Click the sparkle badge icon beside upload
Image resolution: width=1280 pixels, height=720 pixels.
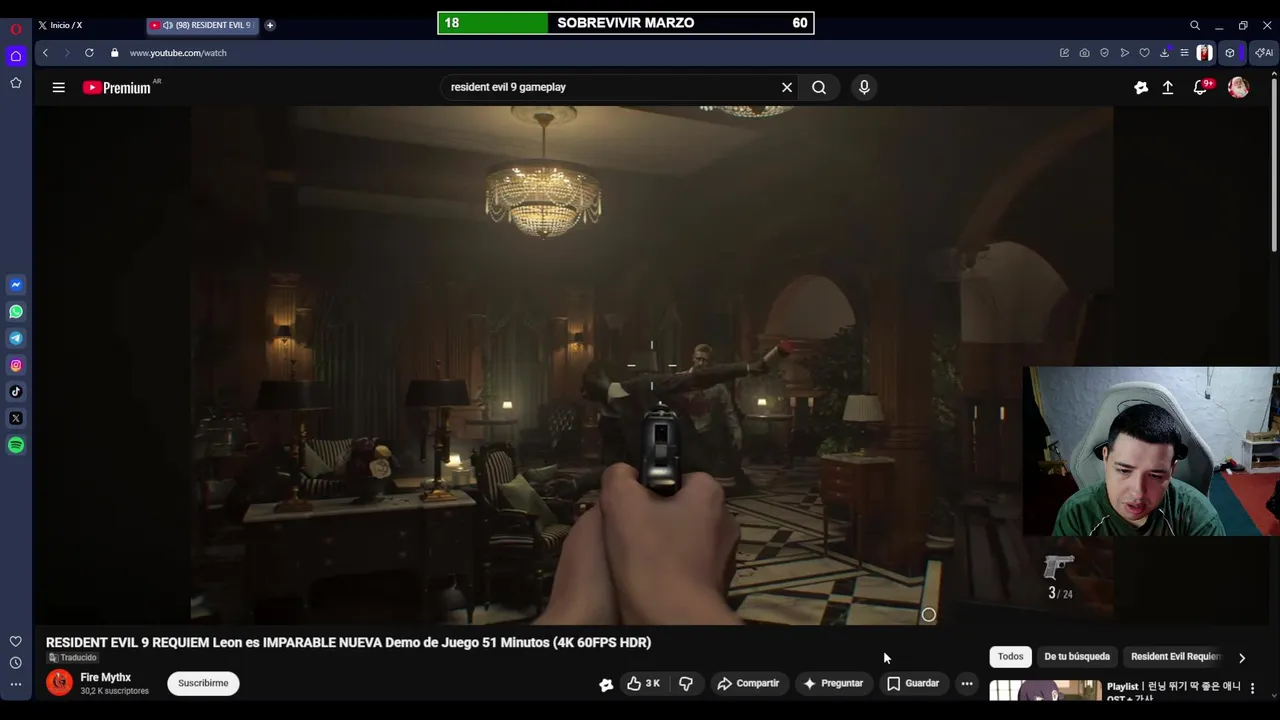1141,88
